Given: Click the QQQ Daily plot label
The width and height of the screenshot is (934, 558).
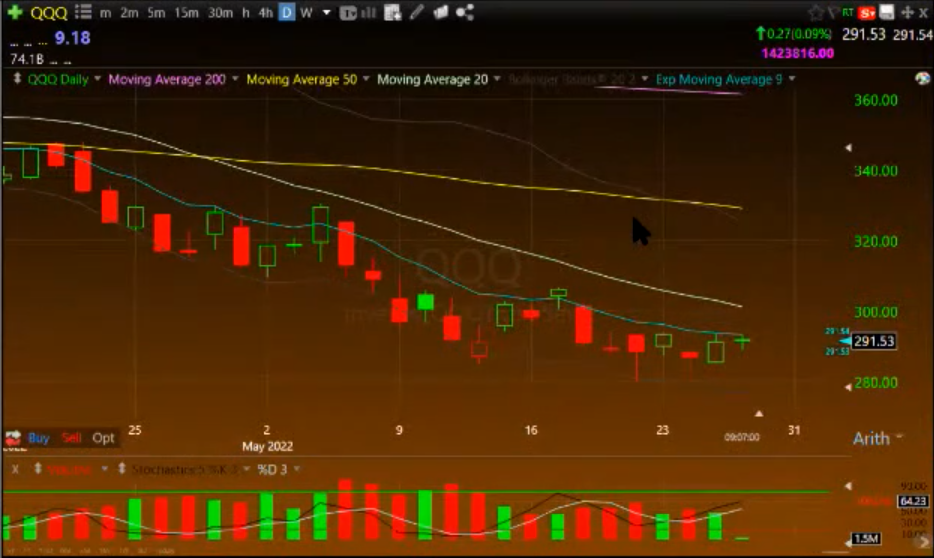Looking at the screenshot, I should [58, 79].
